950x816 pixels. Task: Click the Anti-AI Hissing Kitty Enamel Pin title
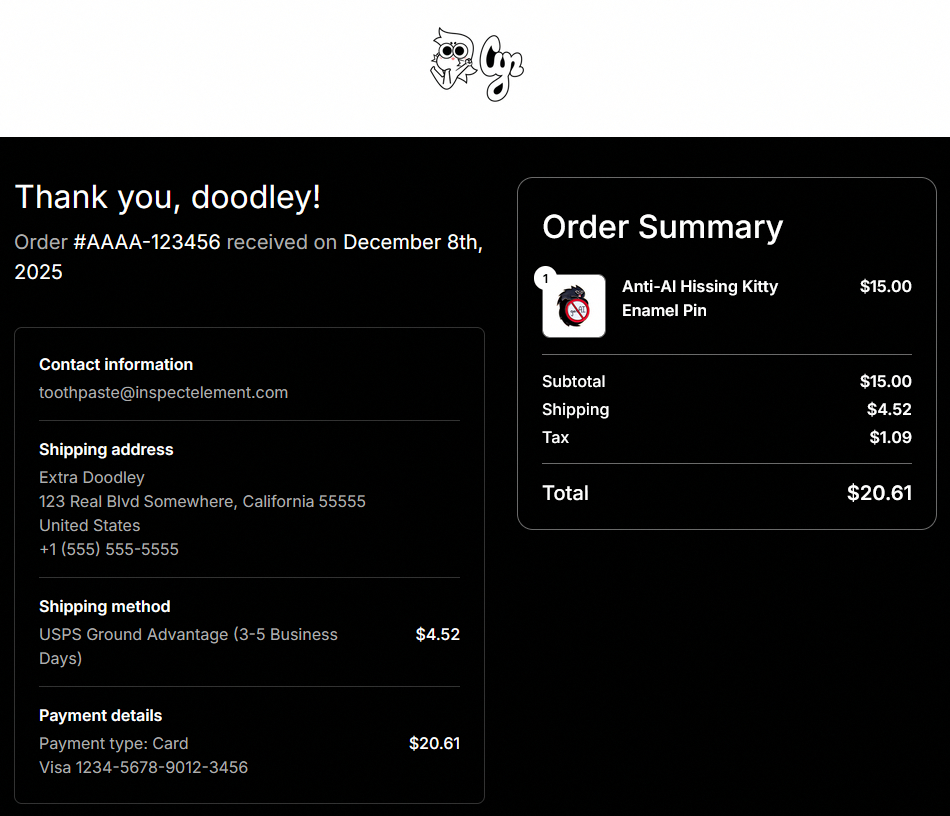pyautogui.click(x=700, y=298)
